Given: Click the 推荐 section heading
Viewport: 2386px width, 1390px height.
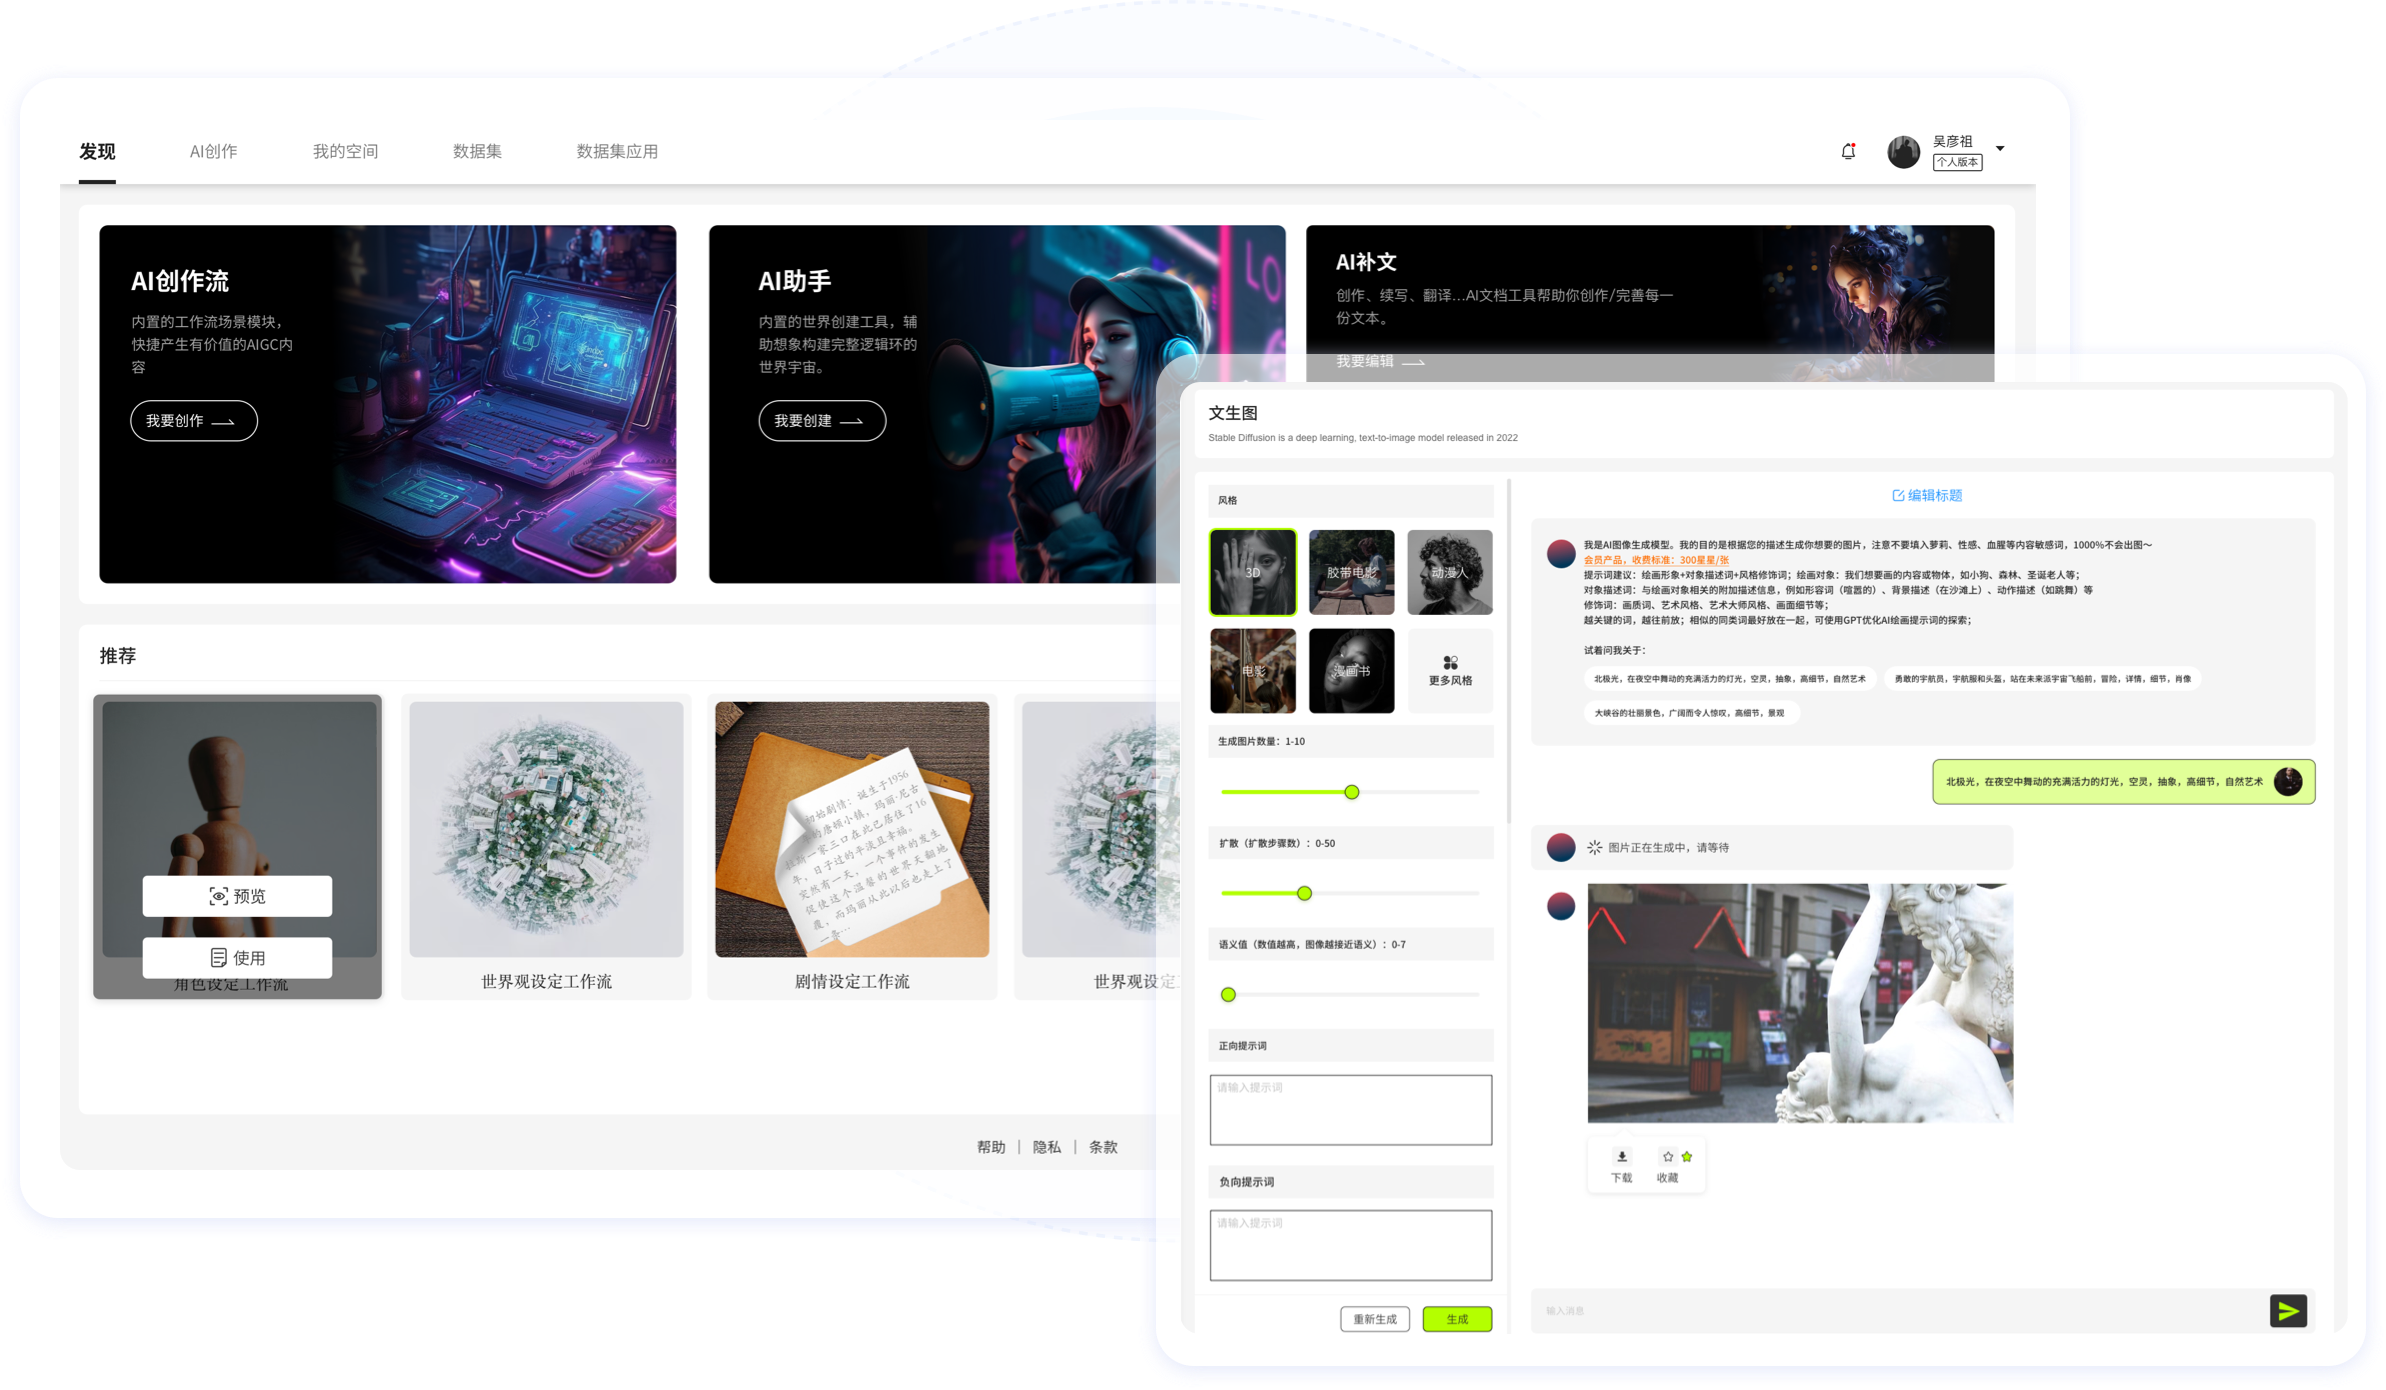Looking at the screenshot, I should click(x=117, y=656).
